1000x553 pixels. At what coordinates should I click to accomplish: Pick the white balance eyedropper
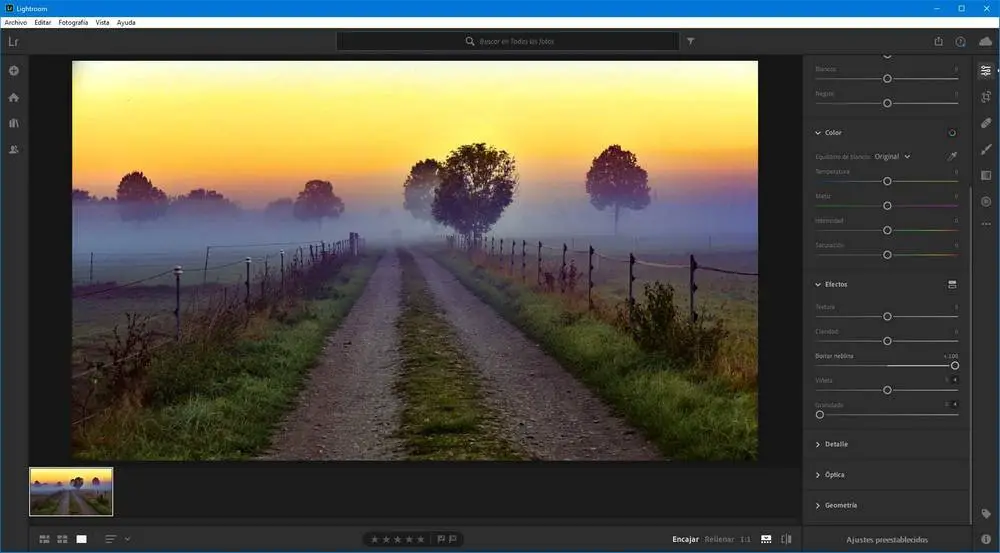pos(952,156)
